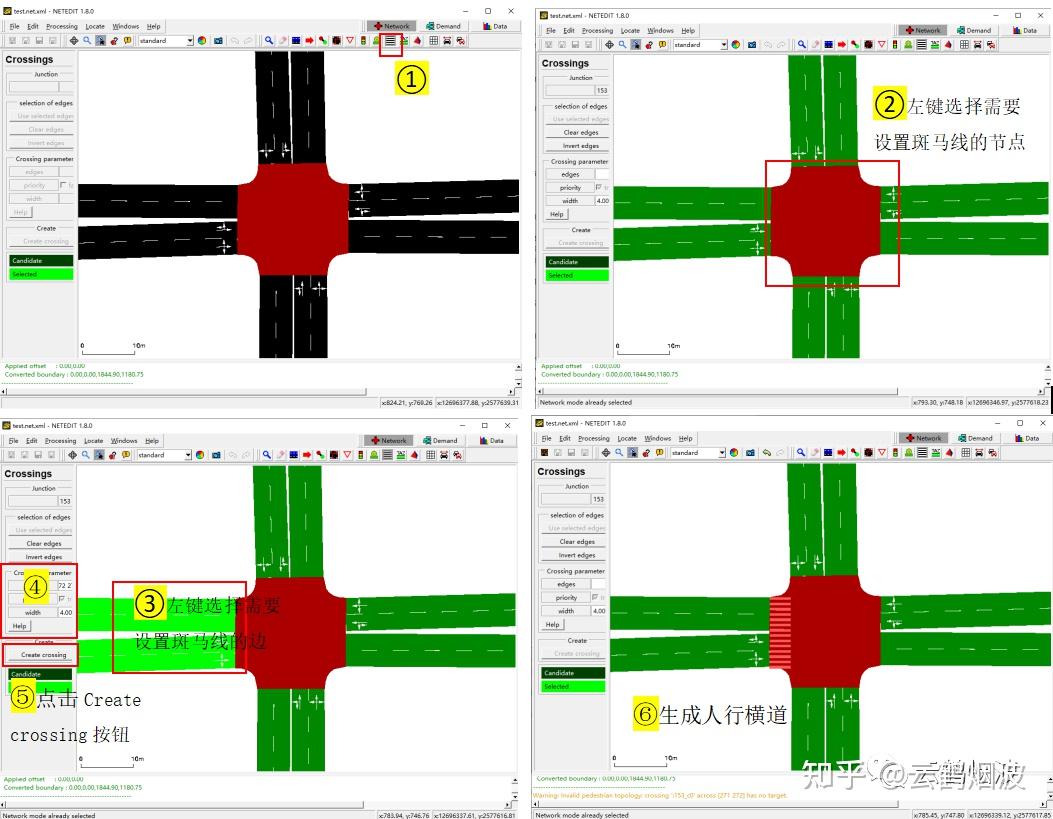Select the crossing mode icon in the toolbar
1053x819 pixels.
pos(388,42)
